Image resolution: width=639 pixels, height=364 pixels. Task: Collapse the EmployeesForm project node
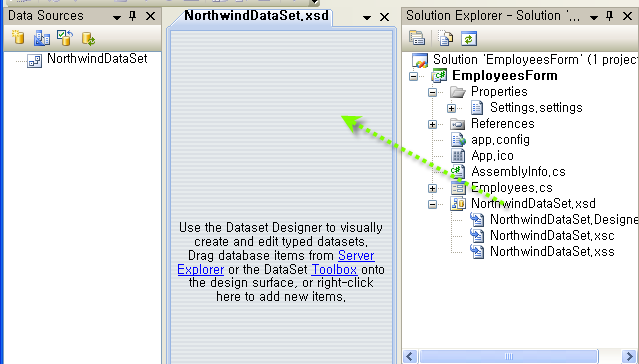tap(414, 76)
